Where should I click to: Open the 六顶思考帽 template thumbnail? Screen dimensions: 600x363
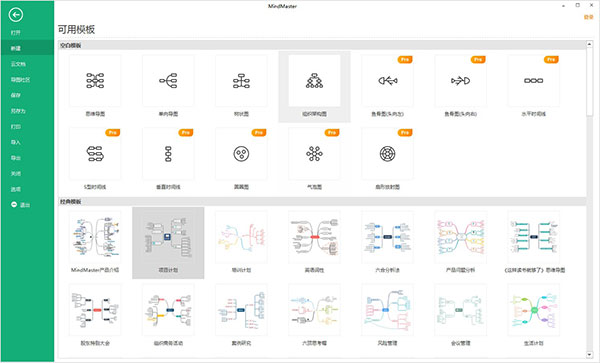click(314, 310)
